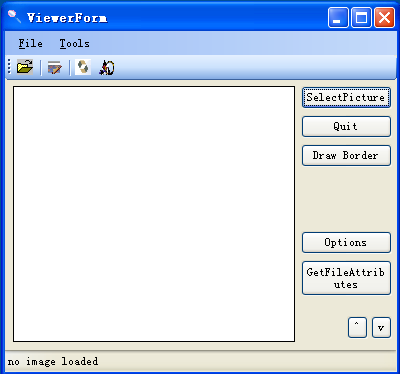The width and height of the screenshot is (400, 374).
Task: Click the 'no image loaded' status text
Action: click(53, 361)
